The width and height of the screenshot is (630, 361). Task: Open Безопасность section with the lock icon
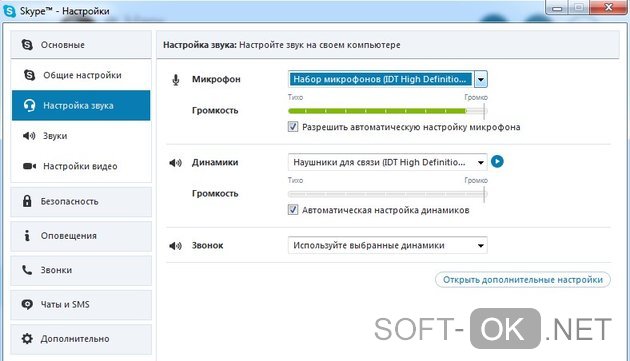coord(81,201)
